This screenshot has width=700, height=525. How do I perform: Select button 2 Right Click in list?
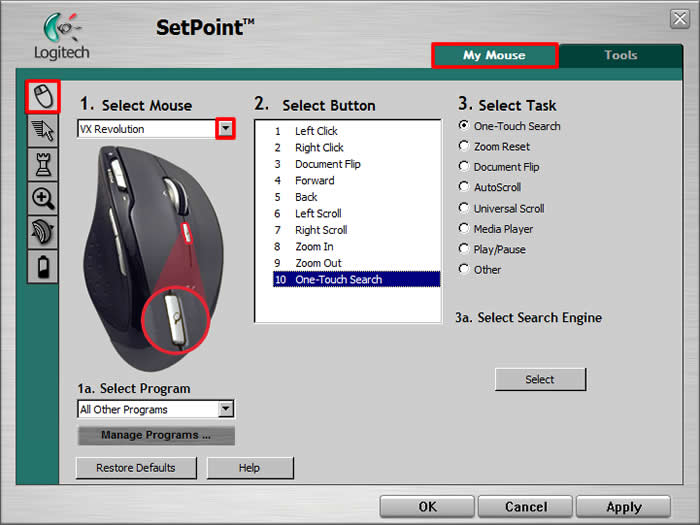pos(356,148)
